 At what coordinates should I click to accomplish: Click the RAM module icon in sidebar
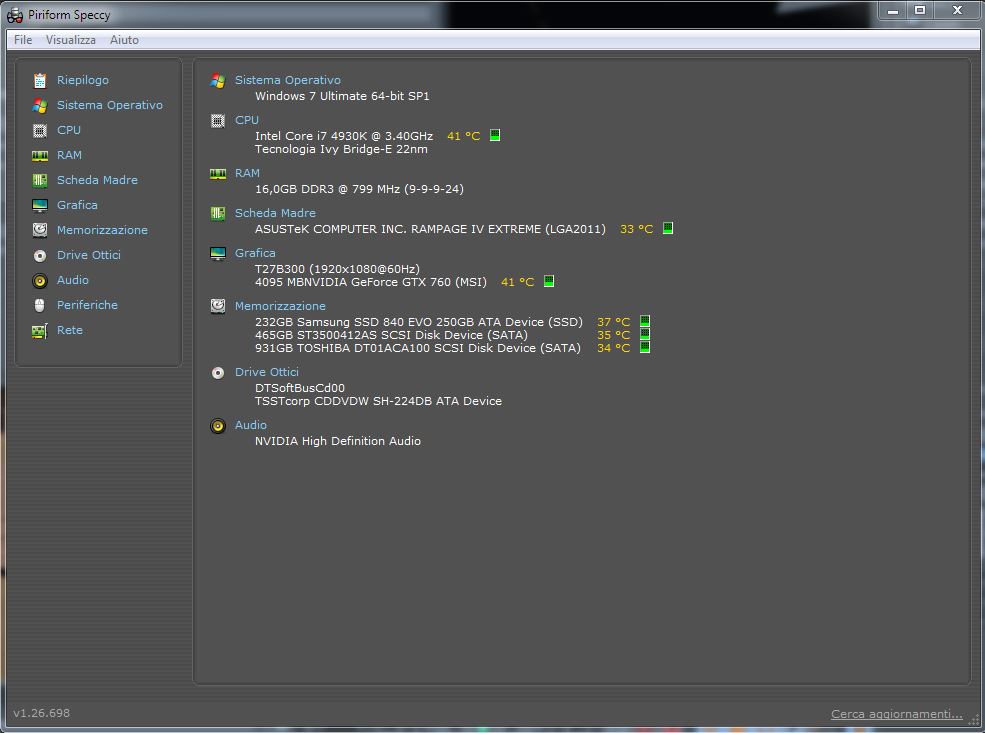coord(40,156)
